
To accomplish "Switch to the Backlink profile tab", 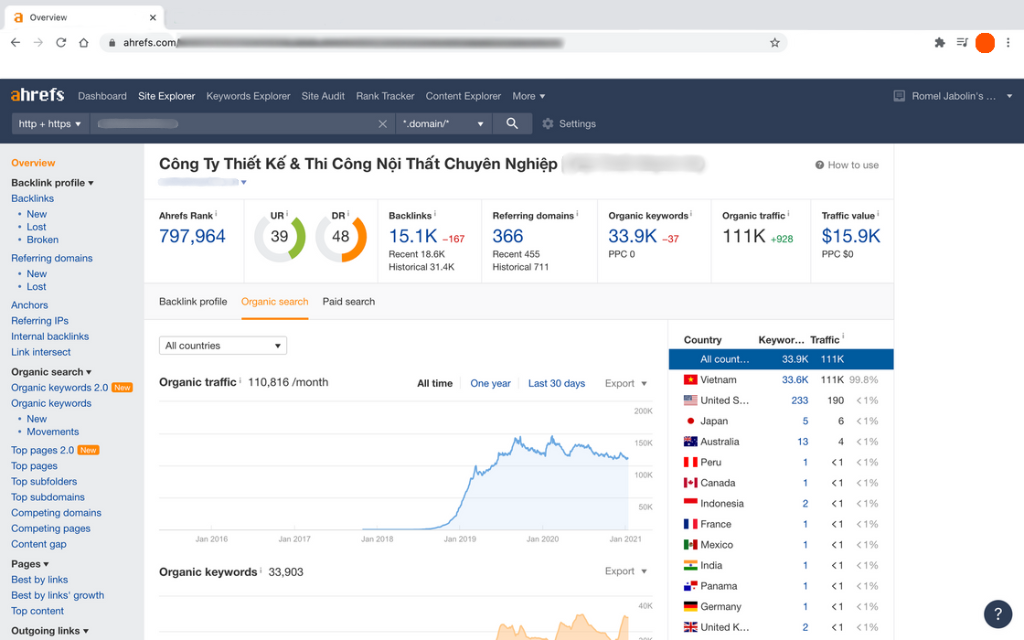I will click(x=193, y=301).
